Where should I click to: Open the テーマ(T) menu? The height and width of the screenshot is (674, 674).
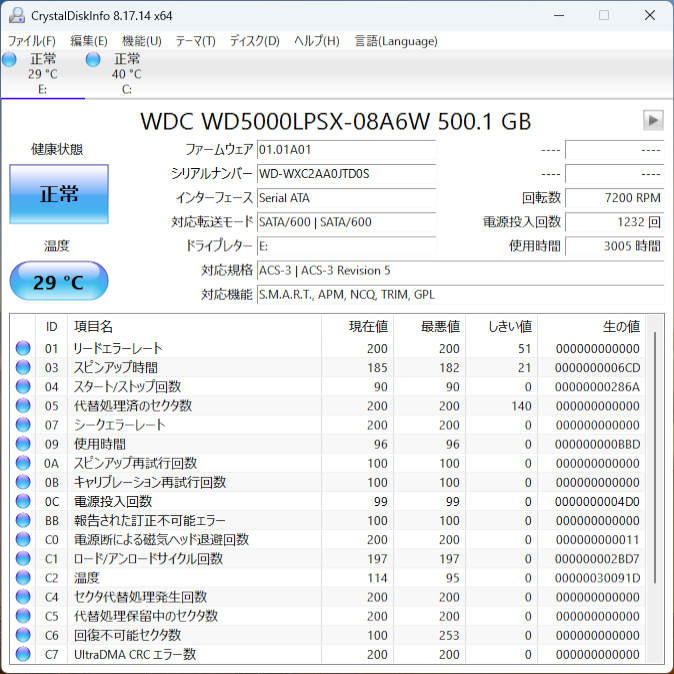point(195,41)
